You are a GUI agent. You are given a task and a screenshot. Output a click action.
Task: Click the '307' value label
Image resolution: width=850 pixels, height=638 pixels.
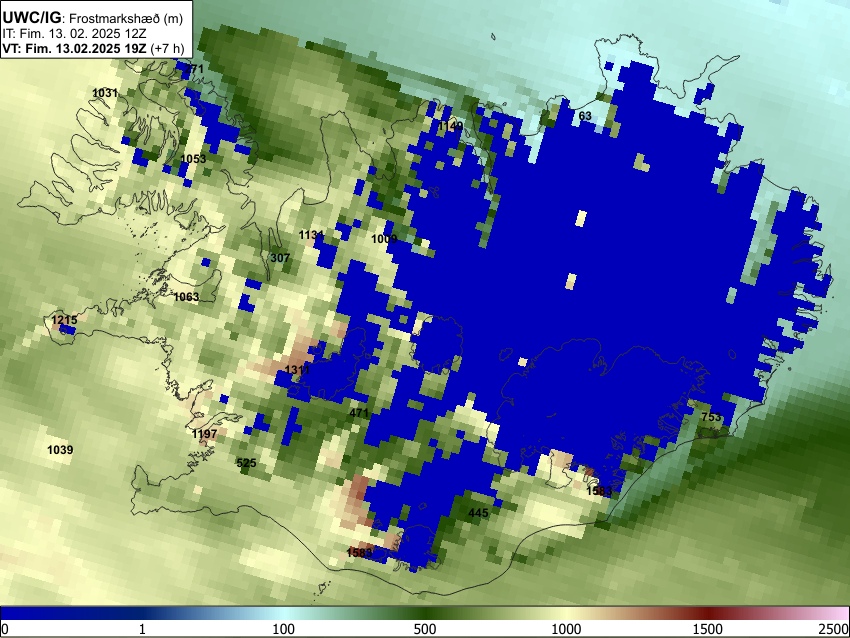tap(280, 258)
